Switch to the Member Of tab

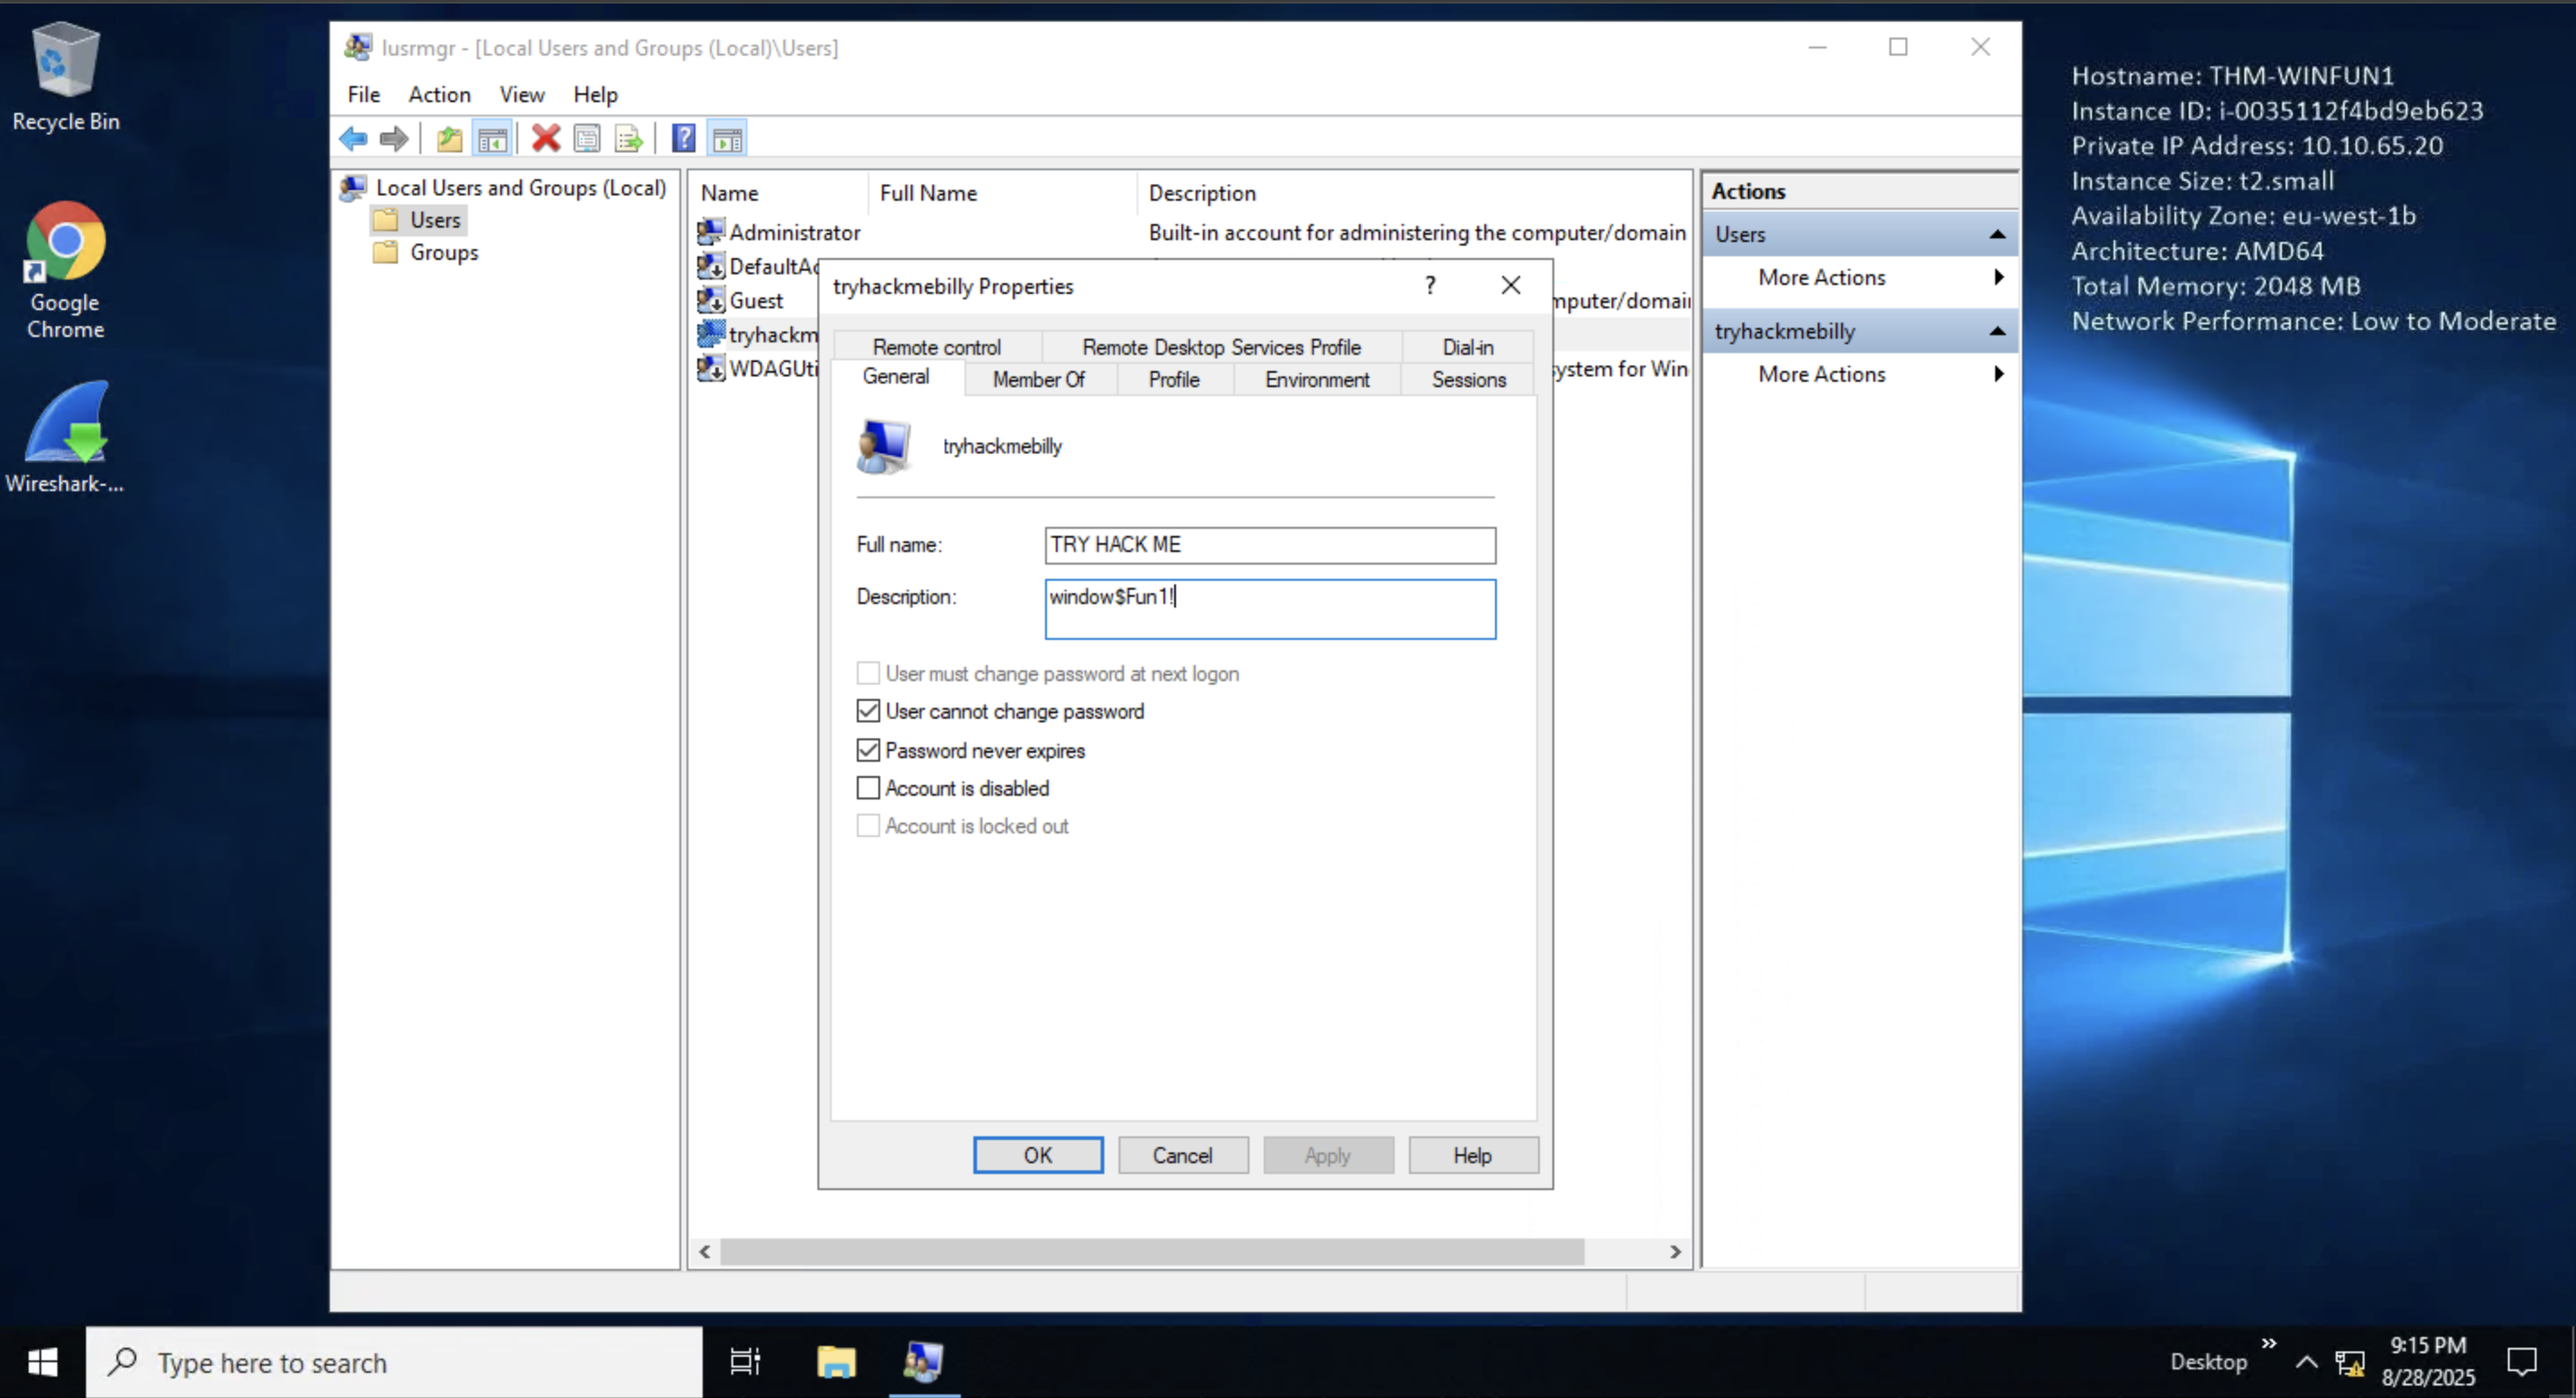coord(1038,379)
